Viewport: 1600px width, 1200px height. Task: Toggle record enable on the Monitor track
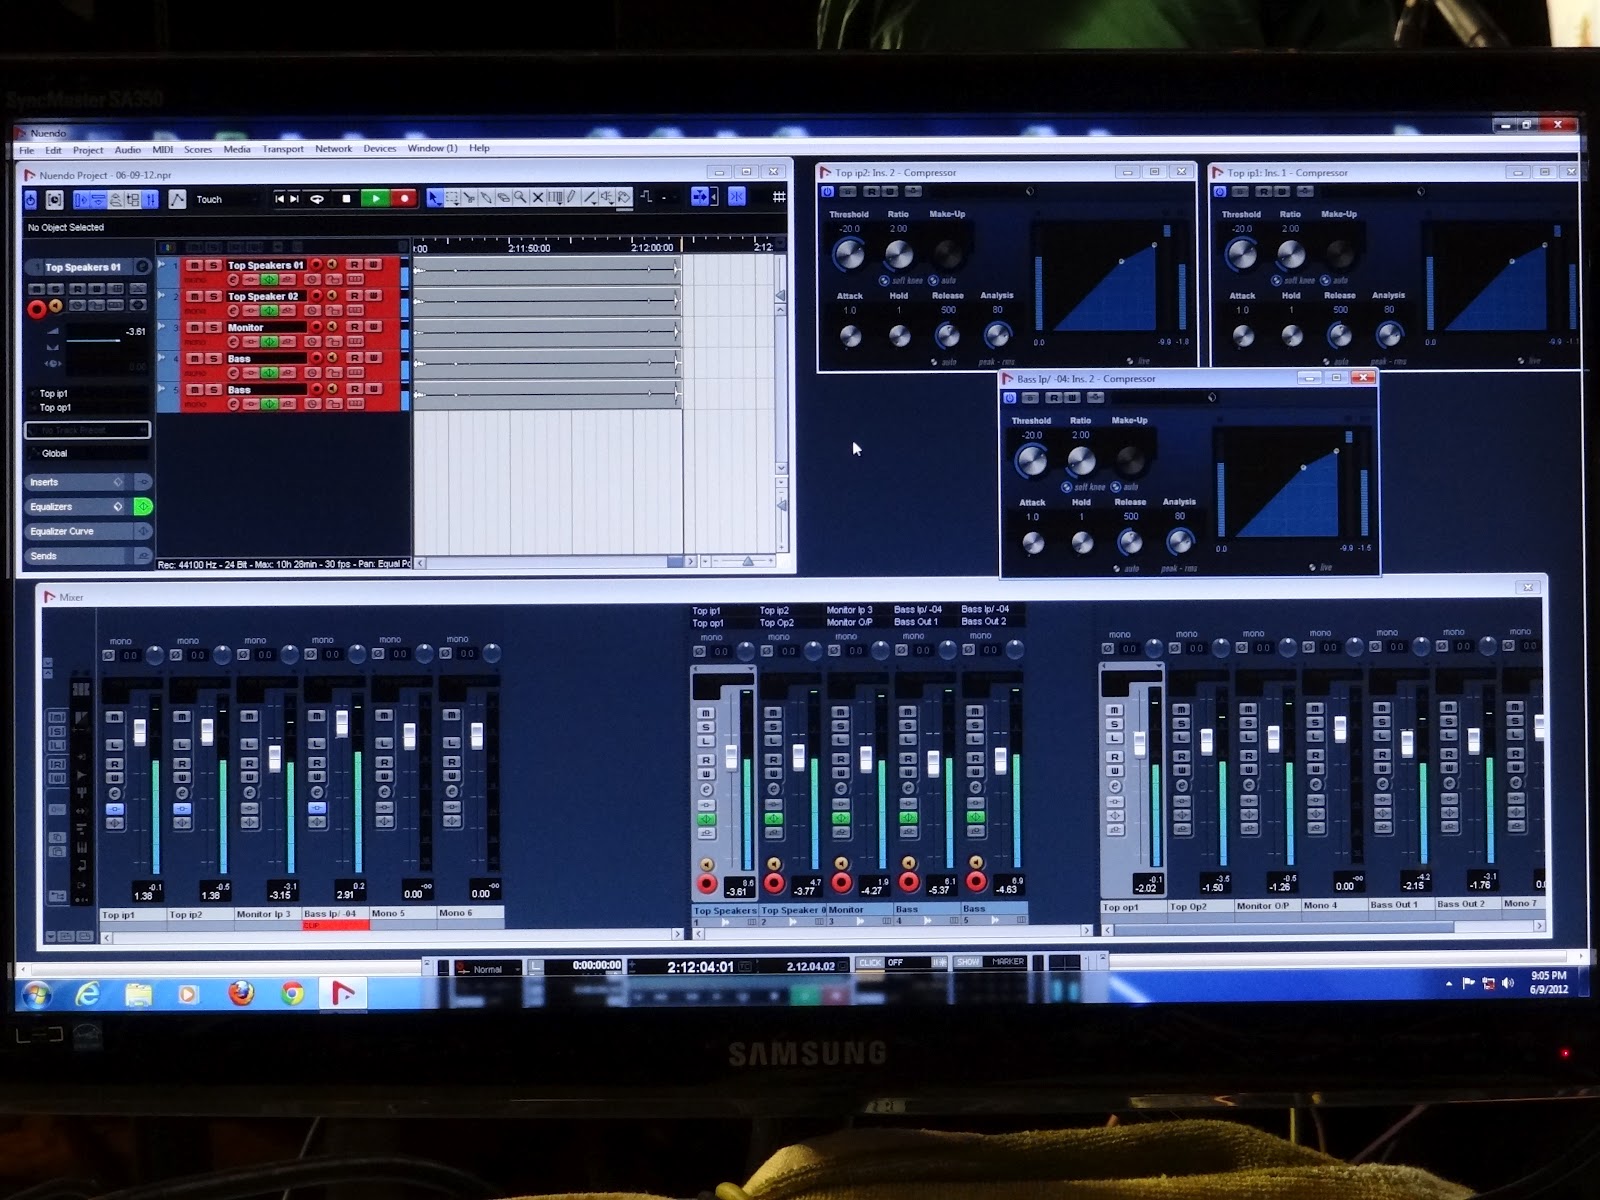point(316,327)
